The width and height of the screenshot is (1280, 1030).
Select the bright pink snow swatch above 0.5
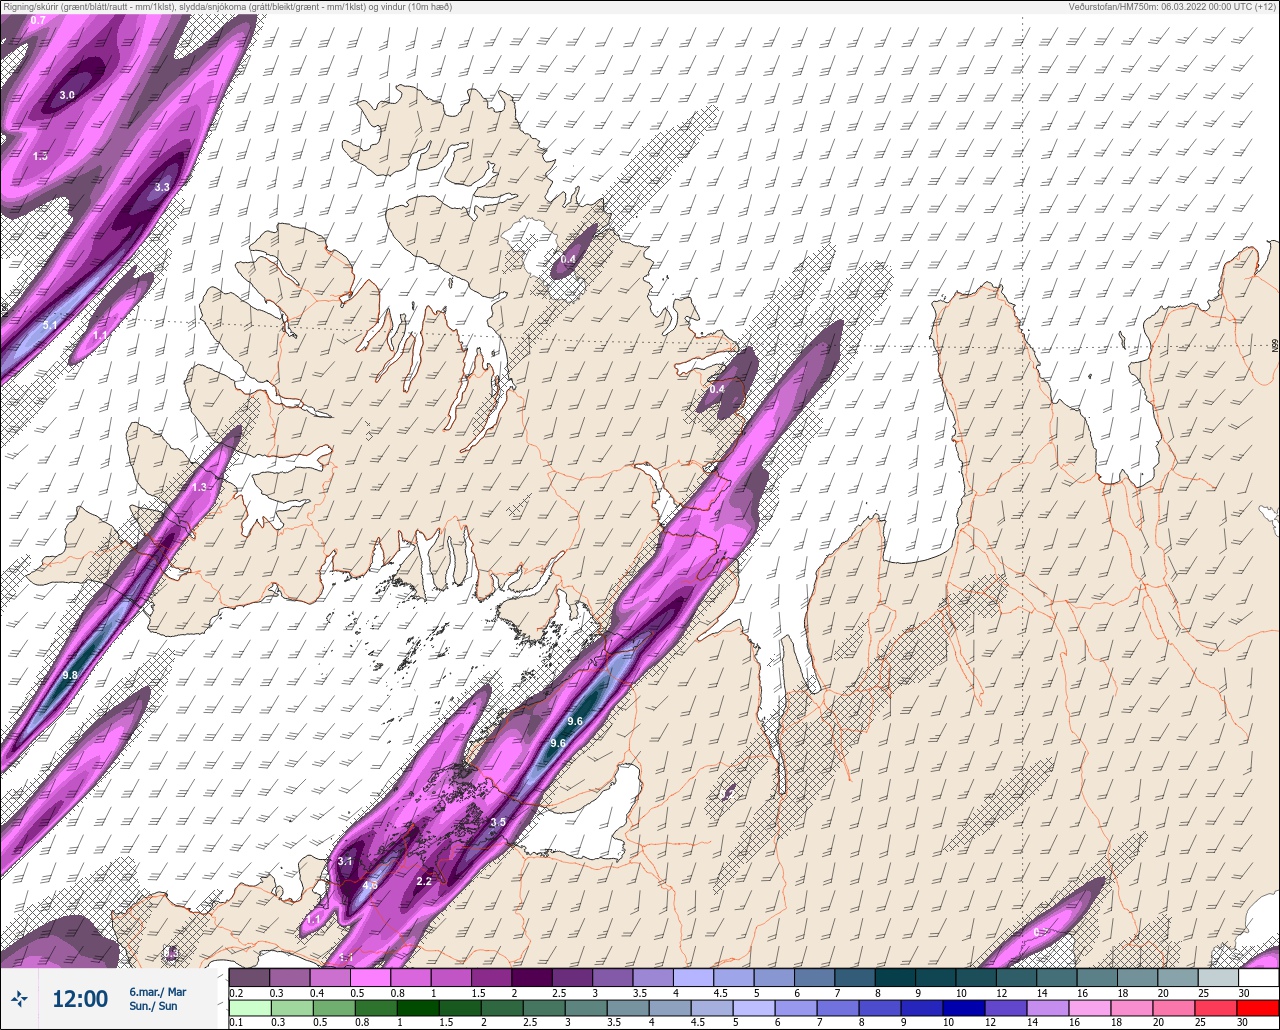point(370,977)
